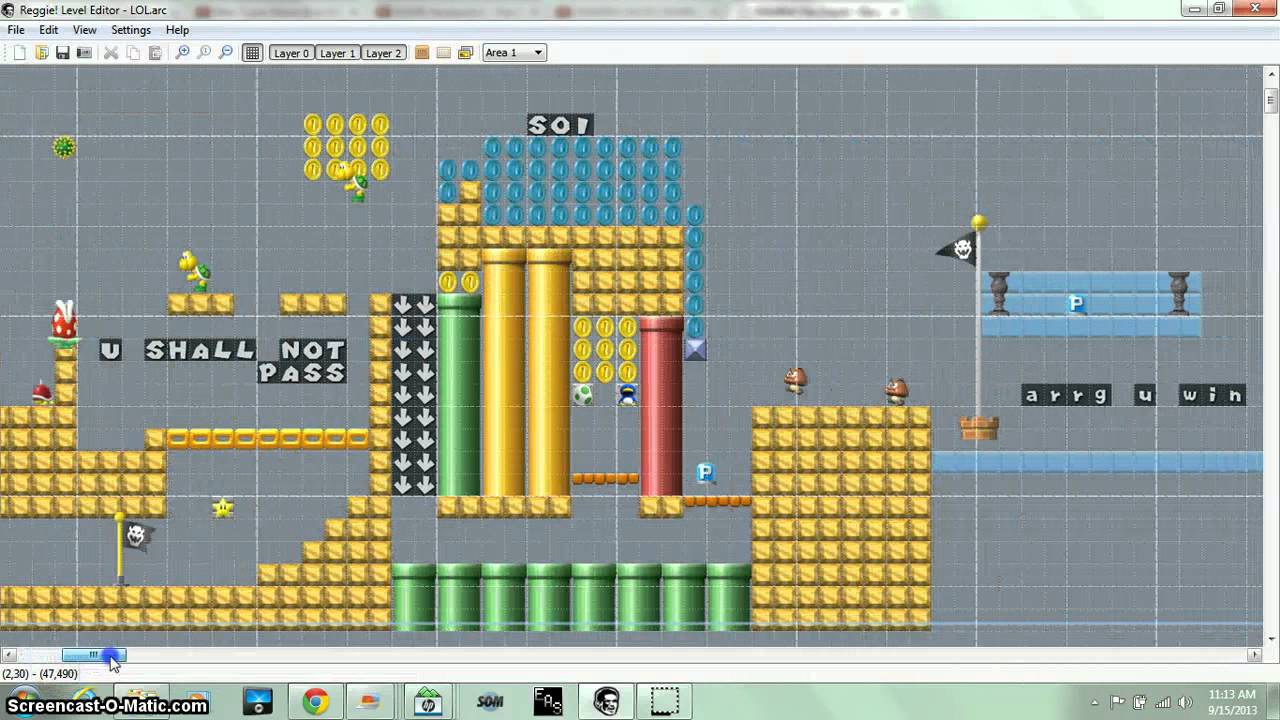Click the 'PASS' block text
Image resolution: width=1280 pixels, height=720 pixels.
coord(302,373)
